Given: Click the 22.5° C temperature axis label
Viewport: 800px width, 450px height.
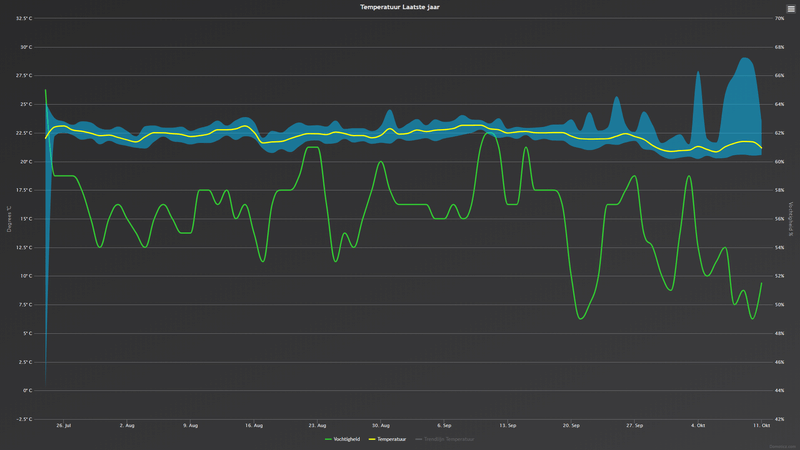Looking at the screenshot, I should 24,133.
